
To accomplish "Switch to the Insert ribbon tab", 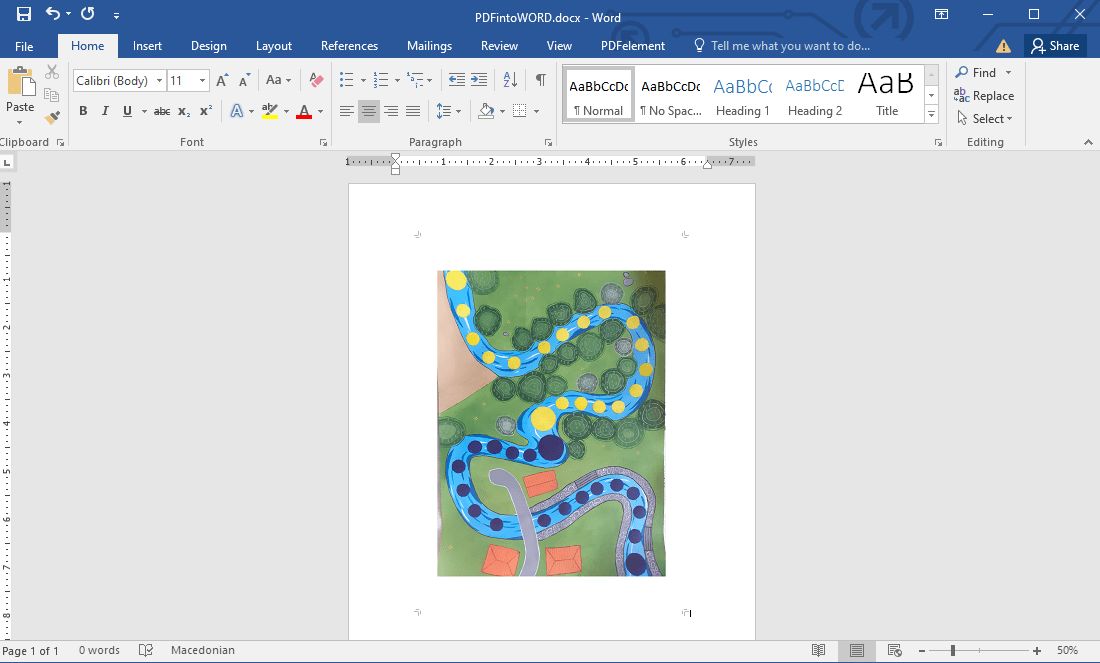I will [147, 45].
